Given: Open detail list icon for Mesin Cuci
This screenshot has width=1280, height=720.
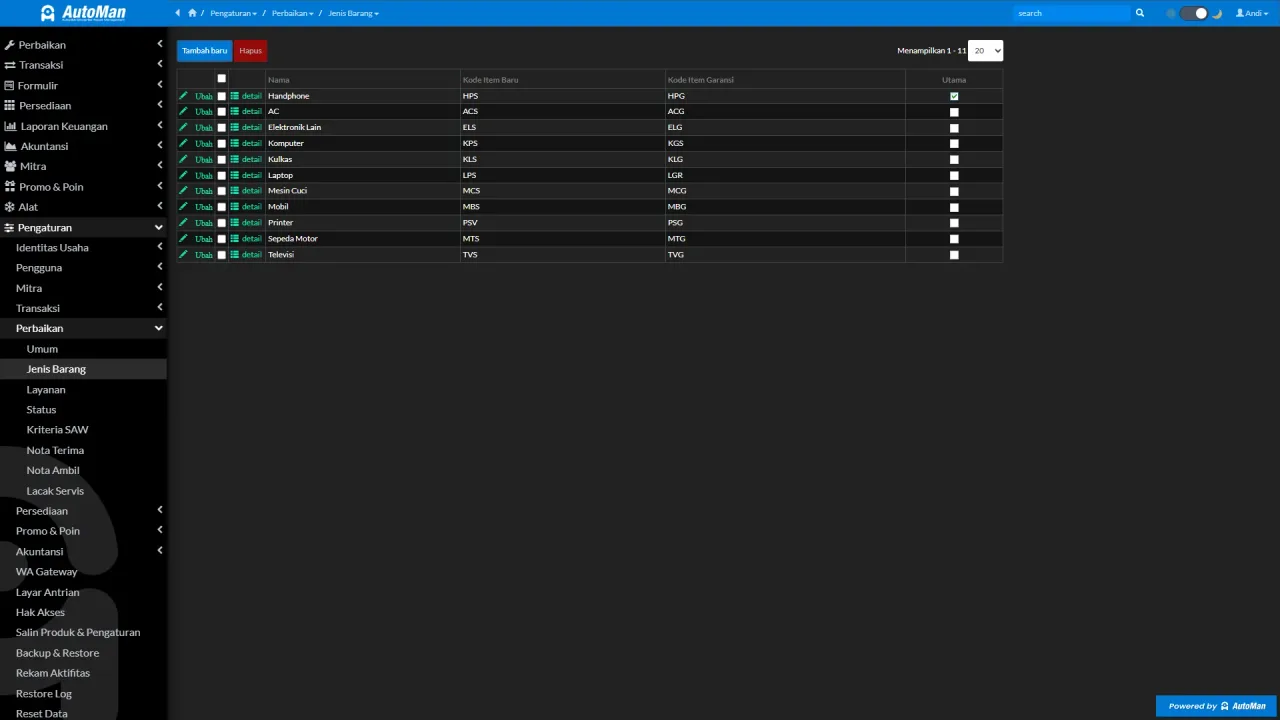Looking at the screenshot, I should [x=235, y=191].
